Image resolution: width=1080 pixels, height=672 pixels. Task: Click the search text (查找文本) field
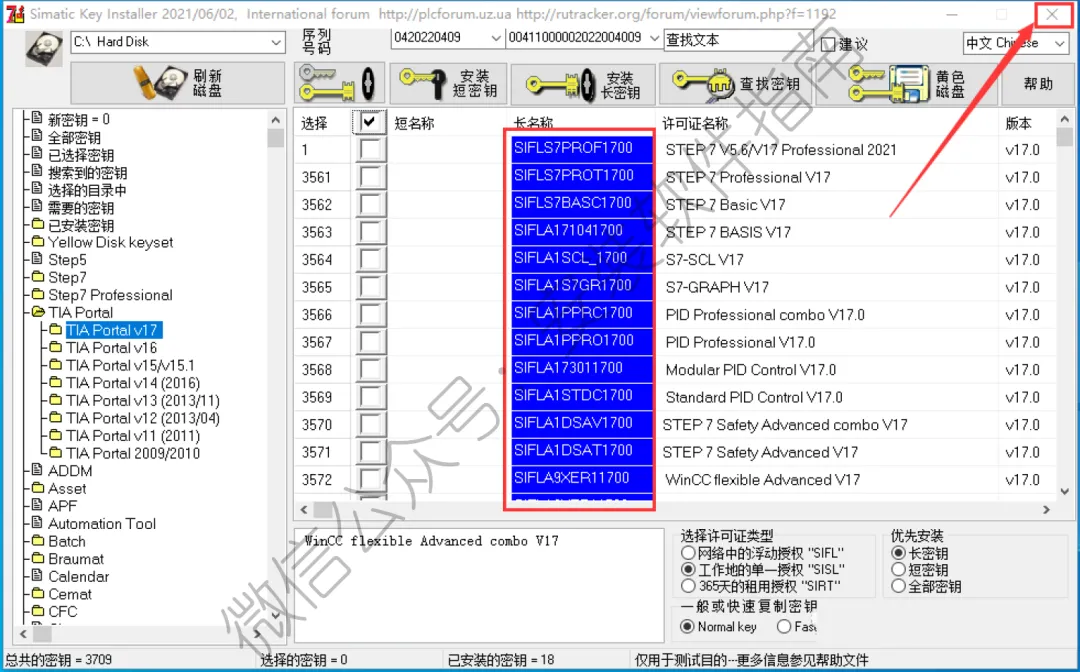click(x=738, y=40)
